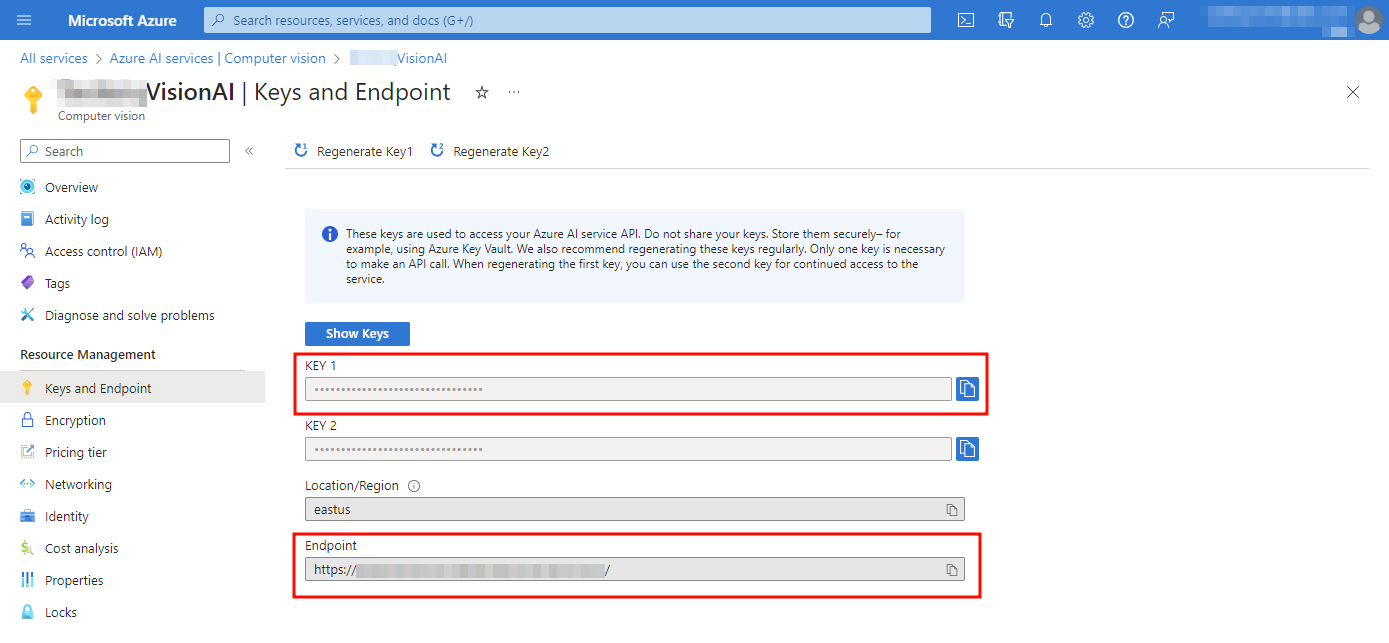1389x643 pixels.
Task: Open Access control (IAM) page
Action: coord(103,251)
